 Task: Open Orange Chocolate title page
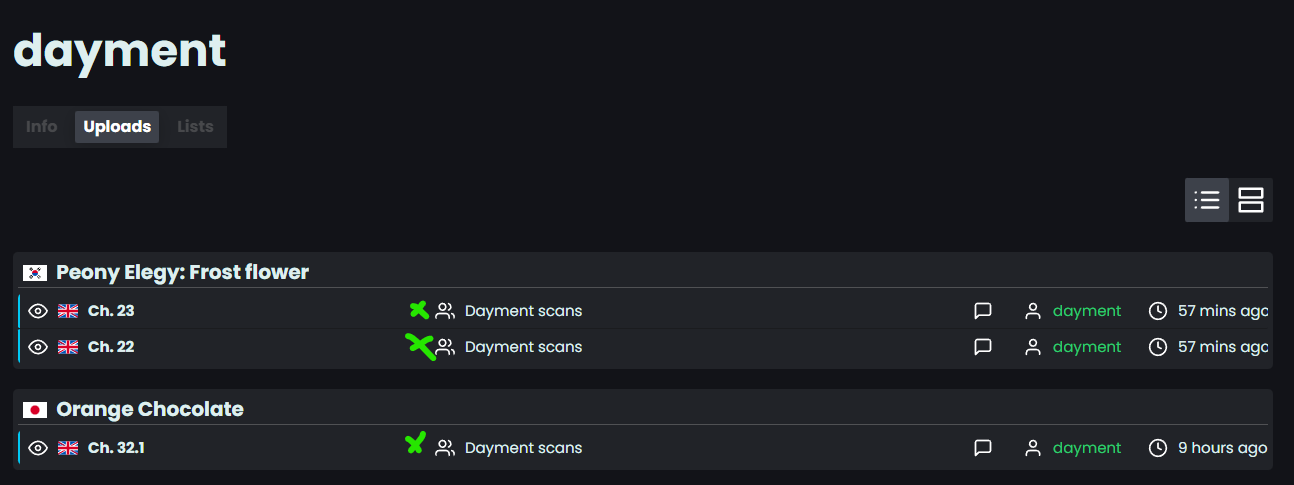150,409
